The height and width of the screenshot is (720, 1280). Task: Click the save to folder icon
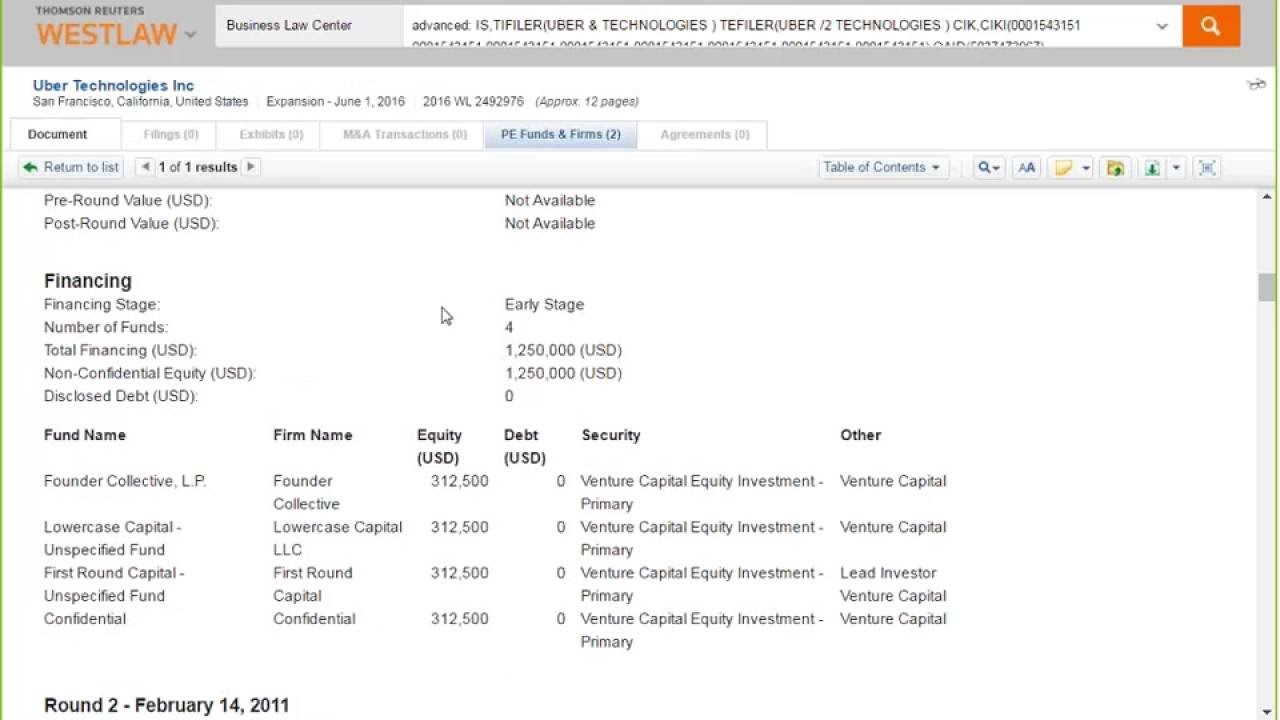(1115, 168)
